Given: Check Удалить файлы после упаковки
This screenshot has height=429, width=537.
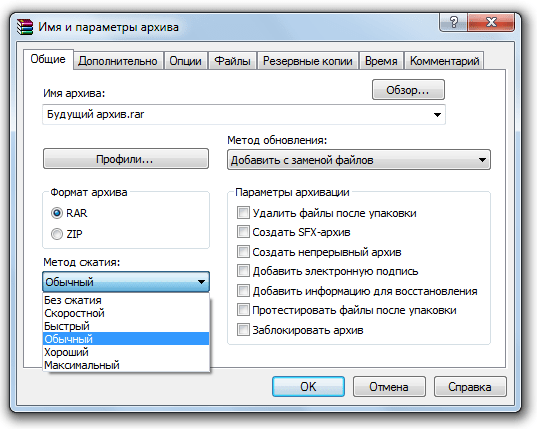Looking at the screenshot, I should pyautogui.click(x=243, y=213).
